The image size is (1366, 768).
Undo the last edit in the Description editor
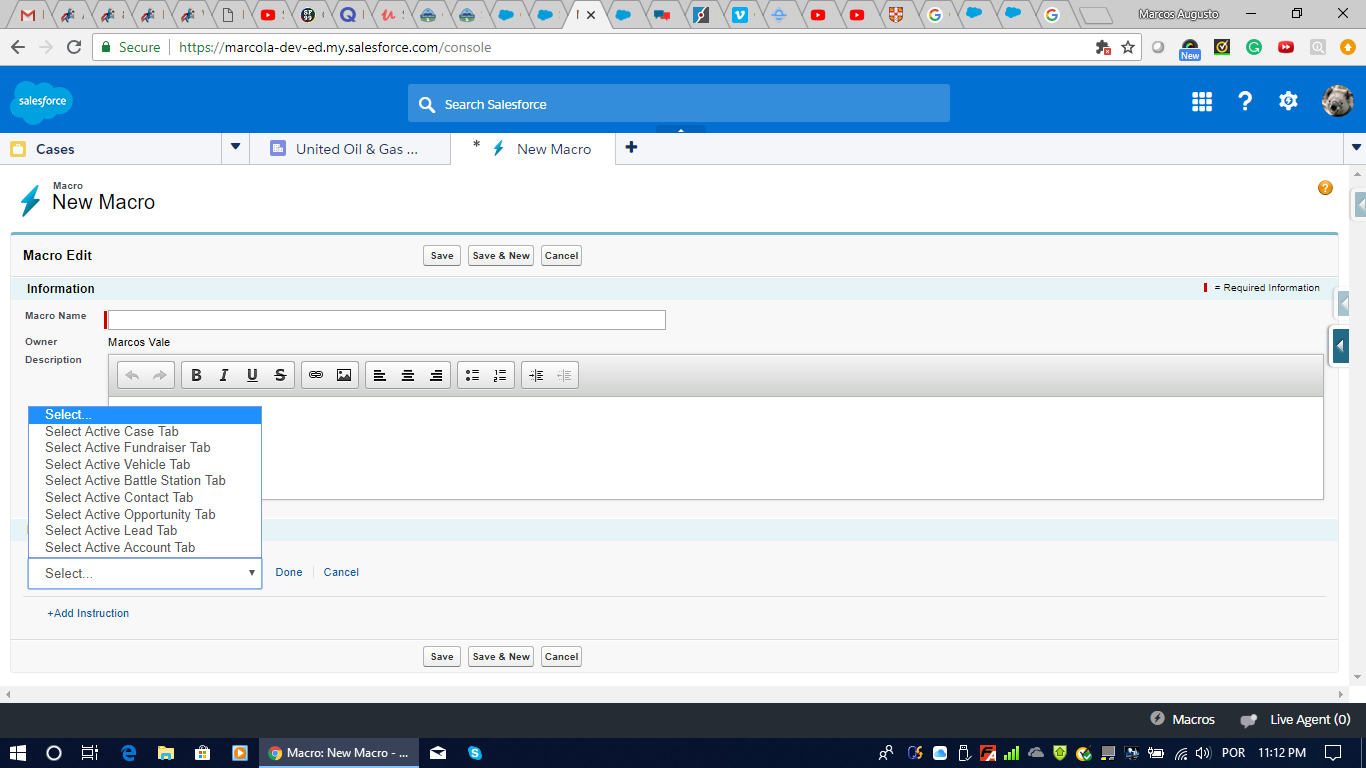coord(132,375)
